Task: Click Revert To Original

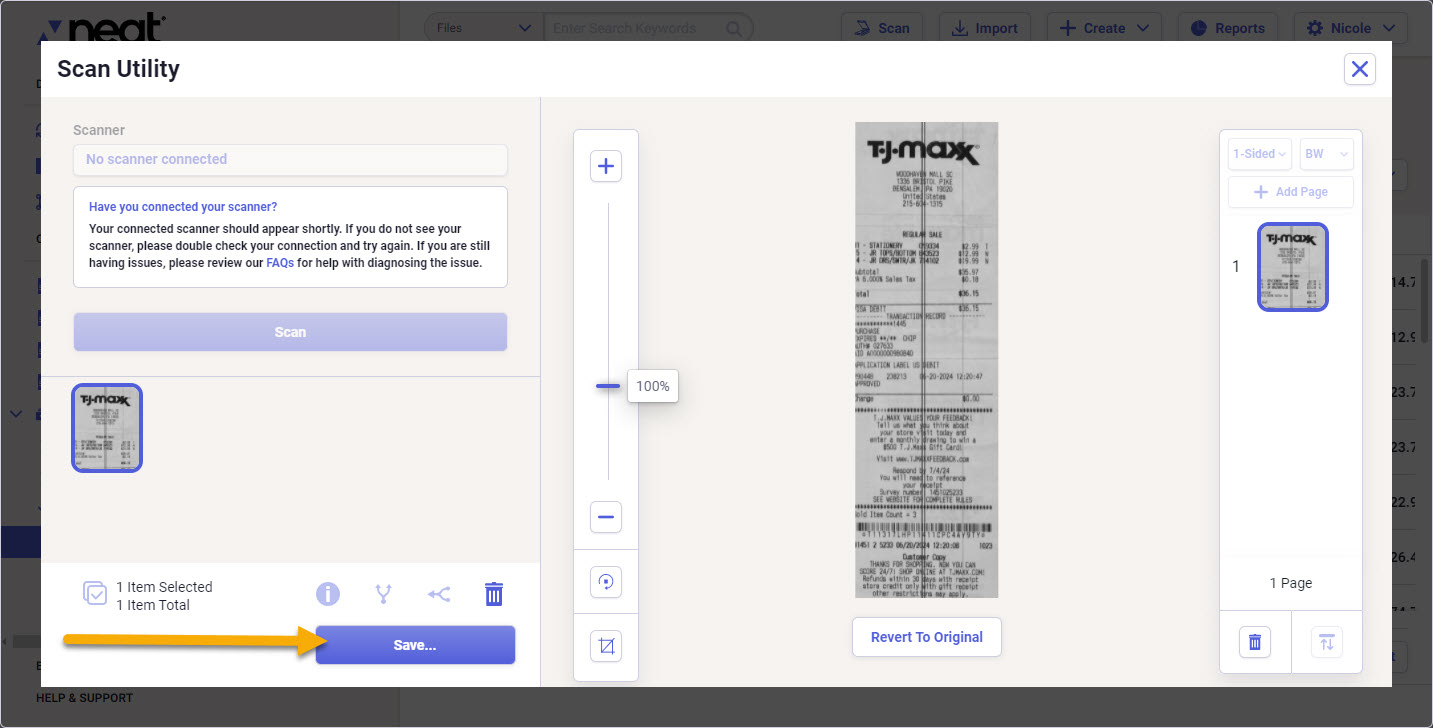Action: pos(926,637)
